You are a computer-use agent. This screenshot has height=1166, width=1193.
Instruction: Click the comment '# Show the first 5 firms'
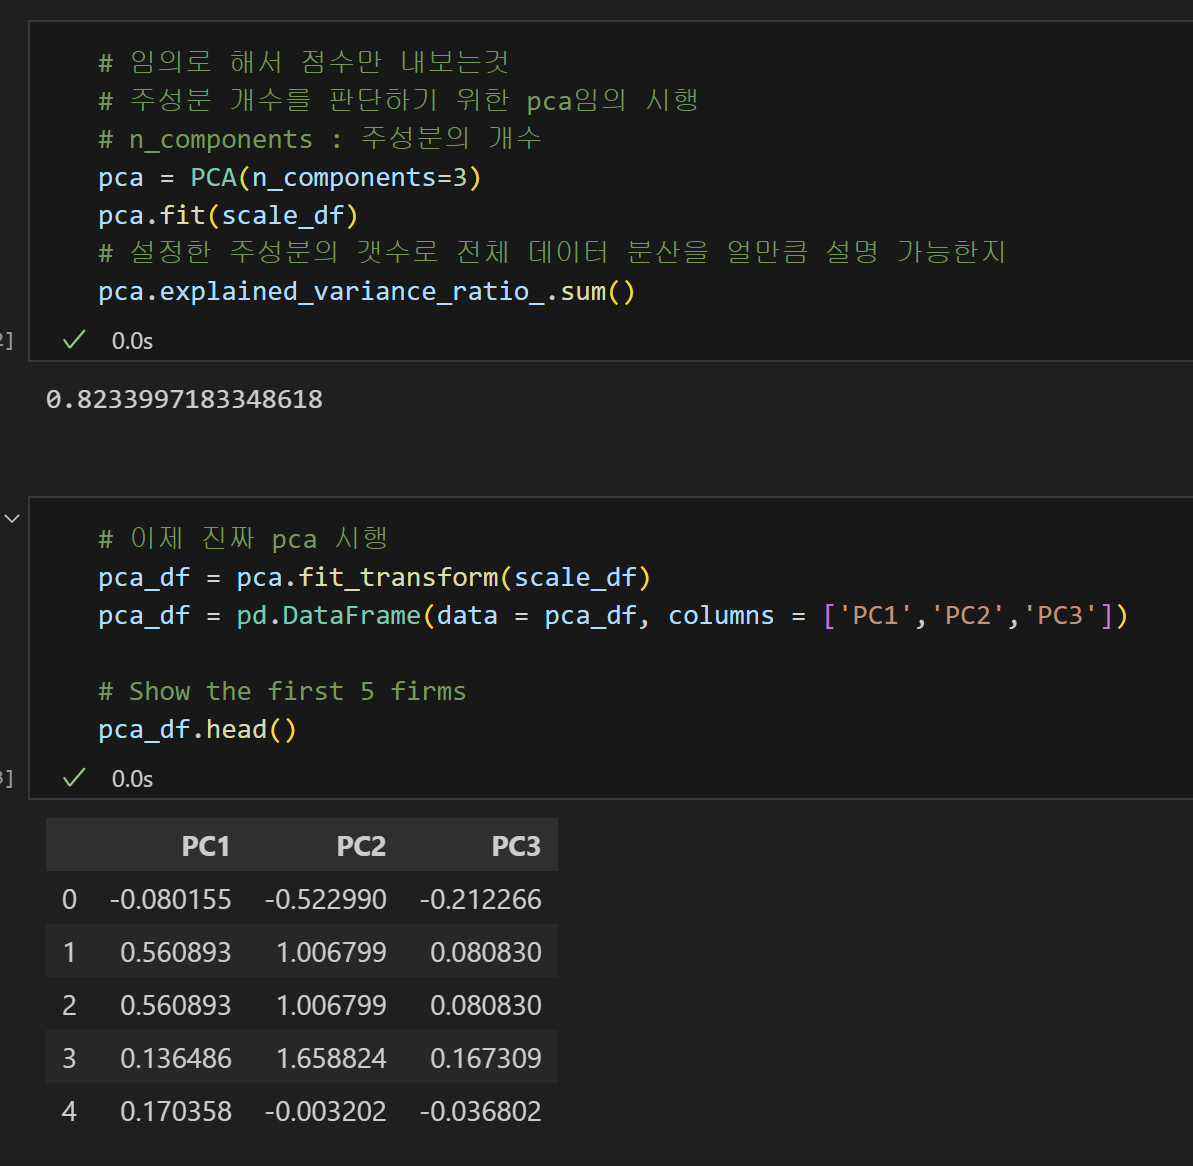[282, 692]
